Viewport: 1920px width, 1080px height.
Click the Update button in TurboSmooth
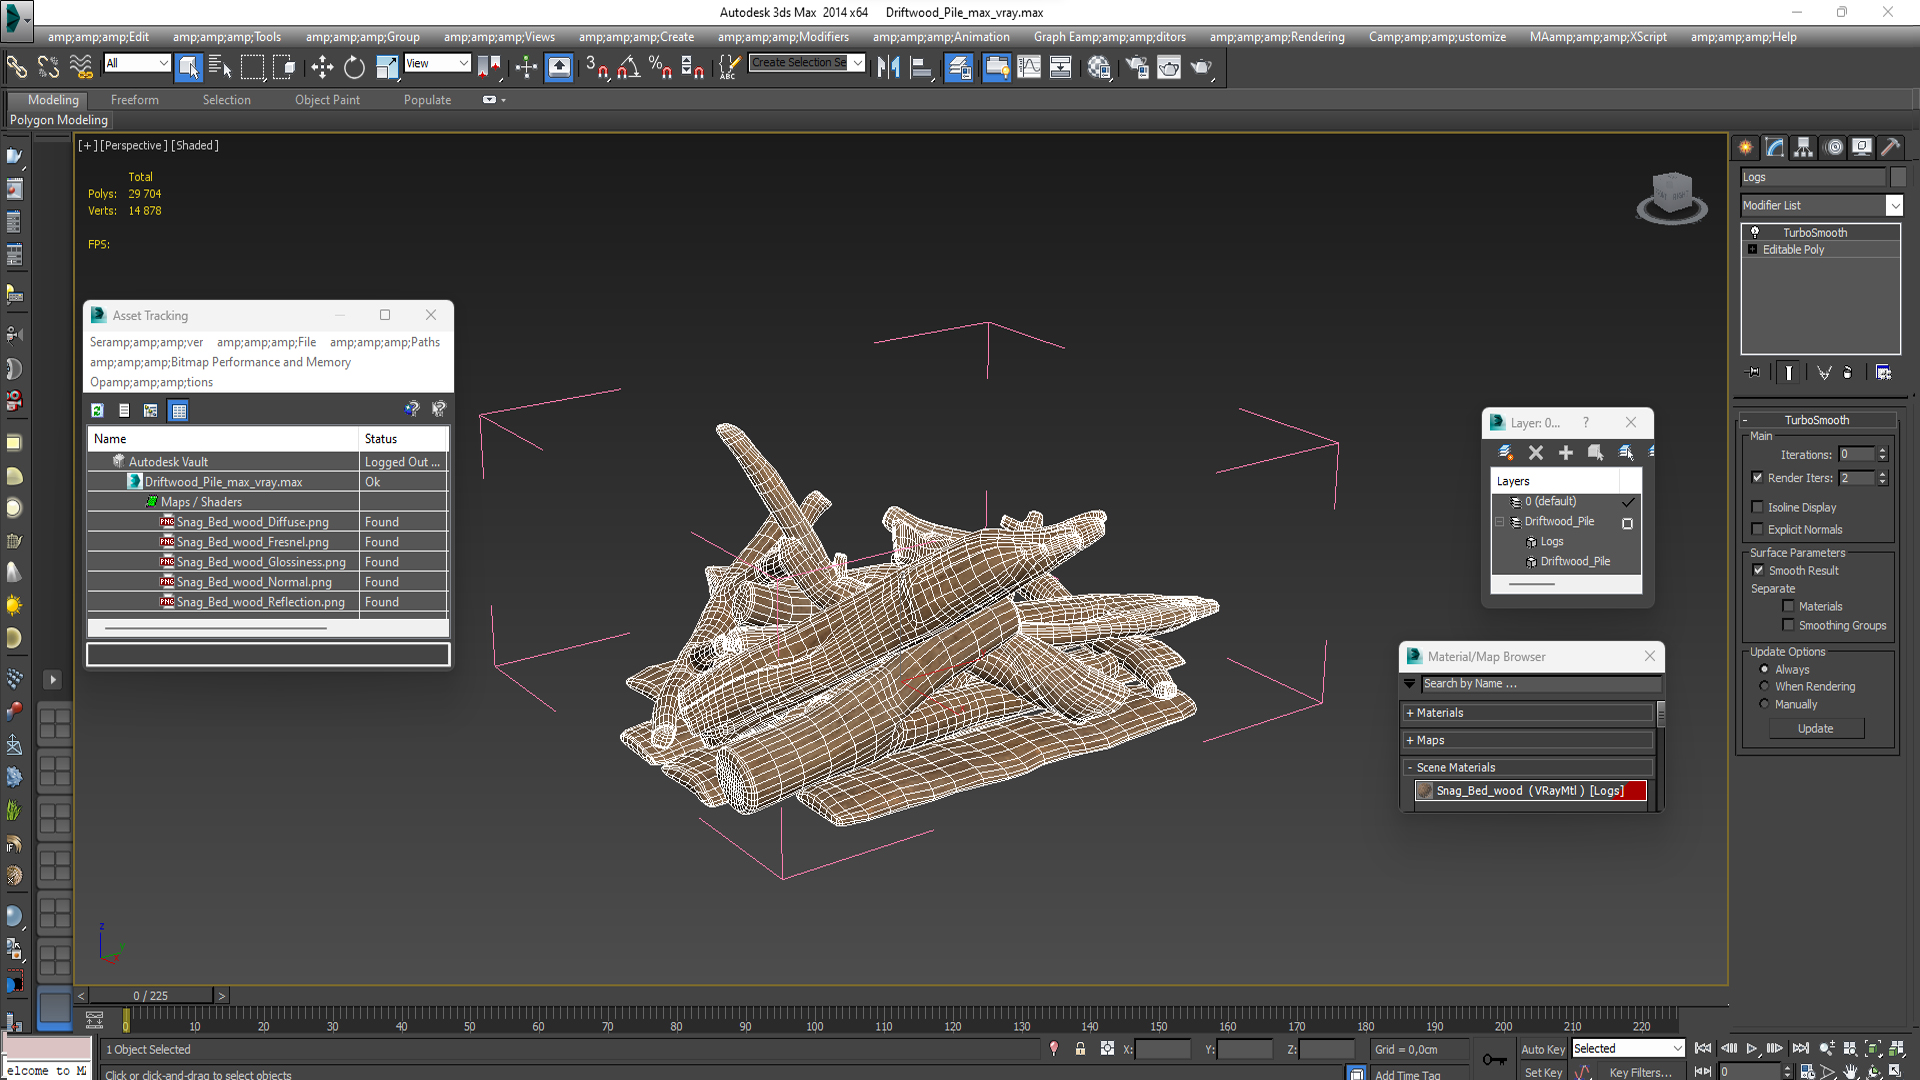pyautogui.click(x=1815, y=728)
